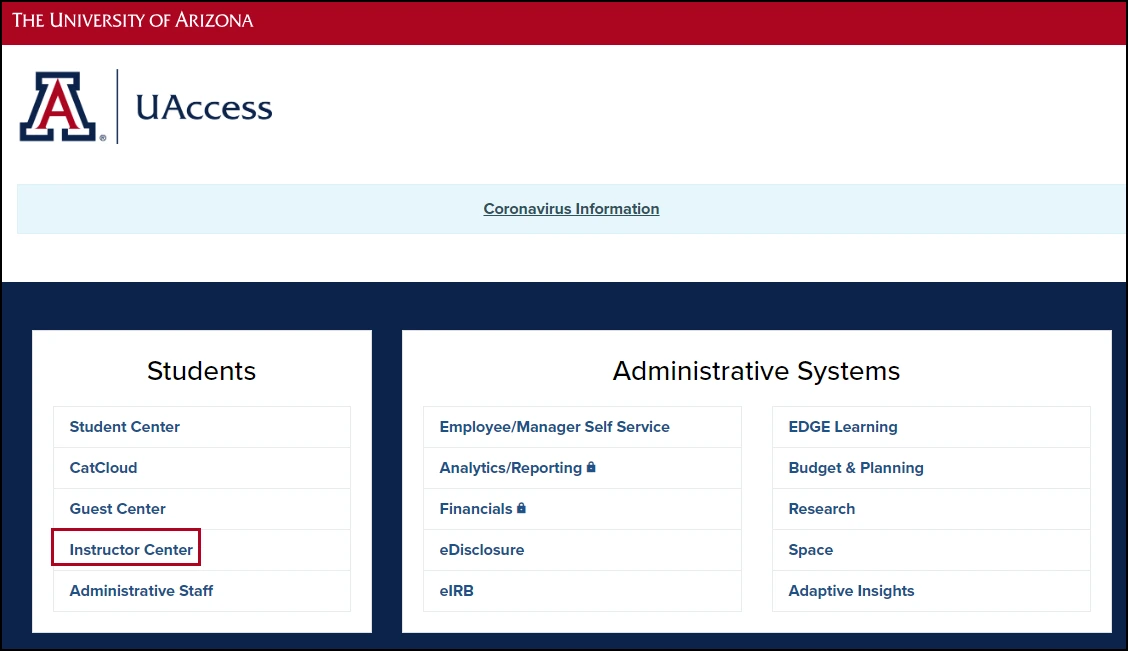Open the Student Center link
Screen dimensions: 1128x651
click(124, 427)
